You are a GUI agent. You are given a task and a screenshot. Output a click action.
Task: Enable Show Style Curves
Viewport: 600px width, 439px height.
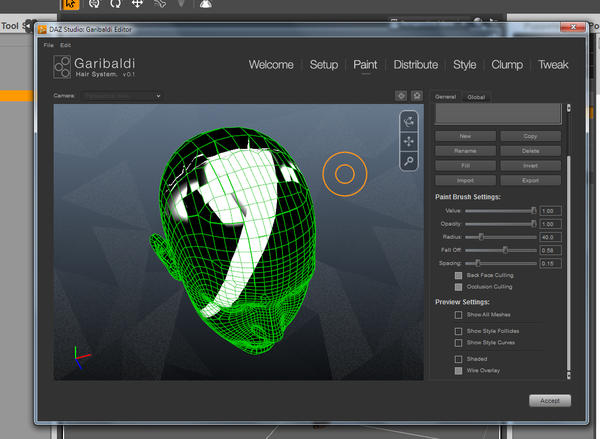(x=458, y=343)
